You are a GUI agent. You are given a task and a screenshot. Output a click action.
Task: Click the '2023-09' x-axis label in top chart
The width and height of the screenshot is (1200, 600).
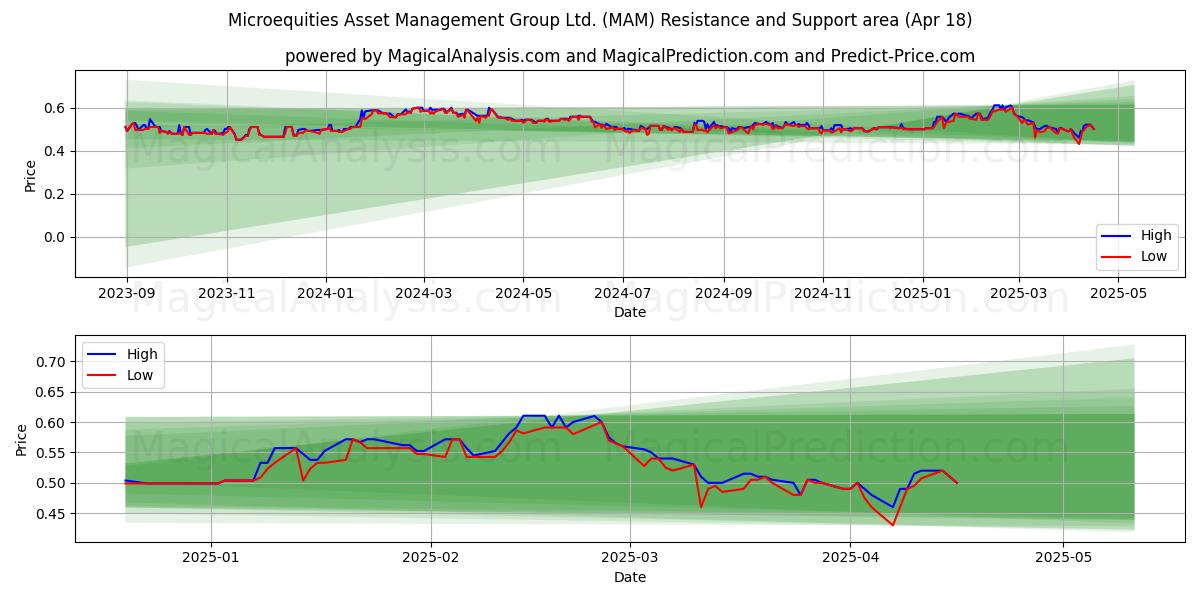126,294
